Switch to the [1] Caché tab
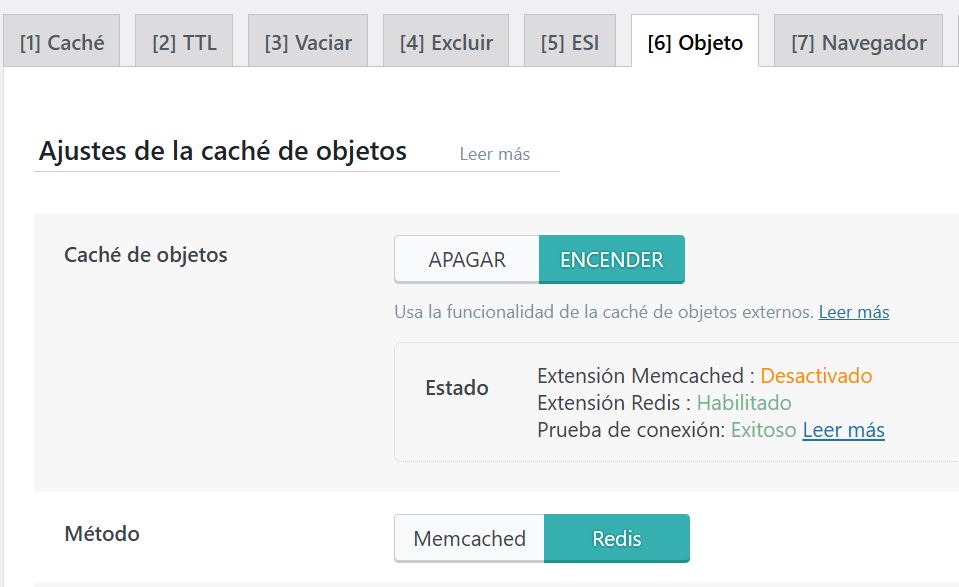This screenshot has height=587, width=959. point(61,43)
